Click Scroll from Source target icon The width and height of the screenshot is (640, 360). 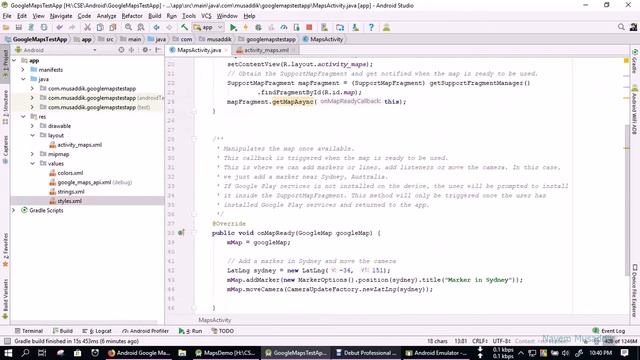121,50
